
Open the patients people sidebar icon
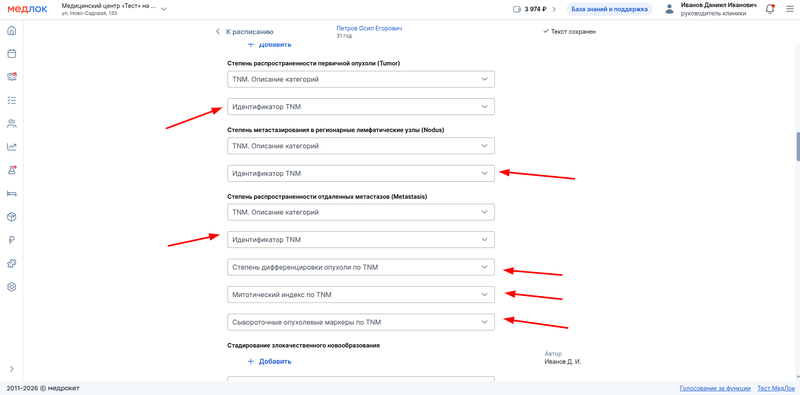(x=12, y=123)
